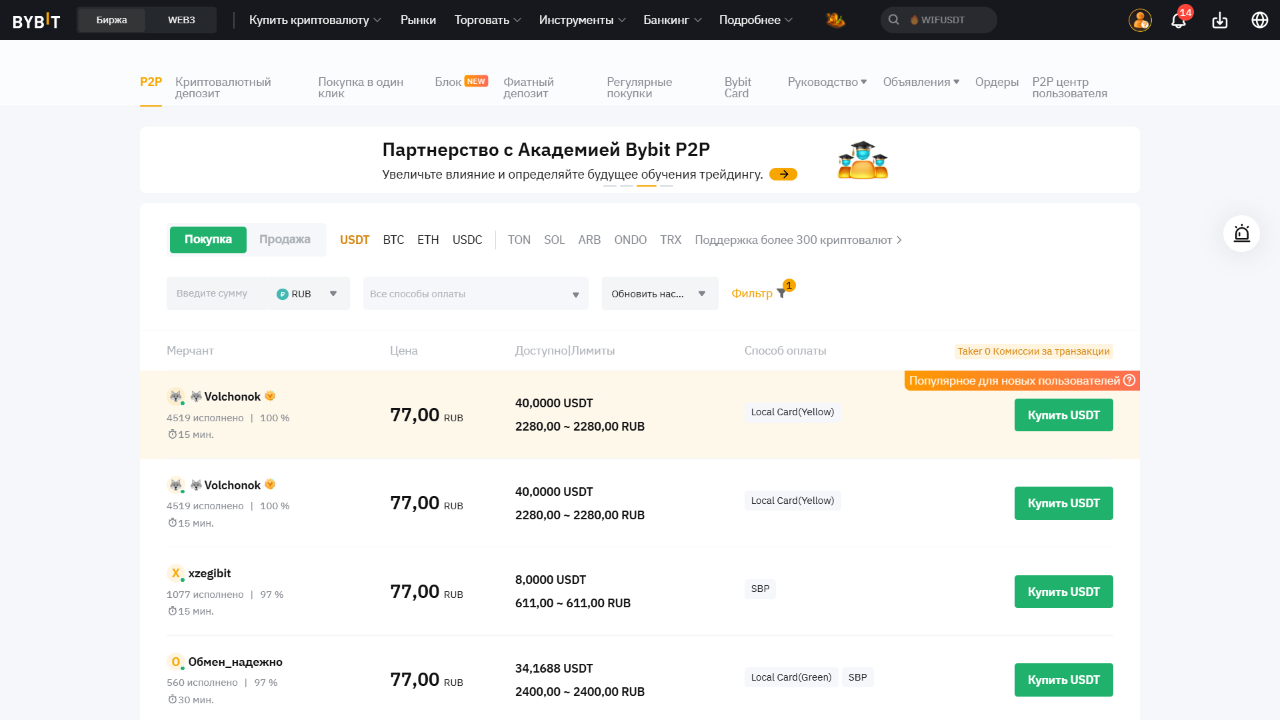
Task: Click the user profile avatar icon
Action: (1140, 20)
